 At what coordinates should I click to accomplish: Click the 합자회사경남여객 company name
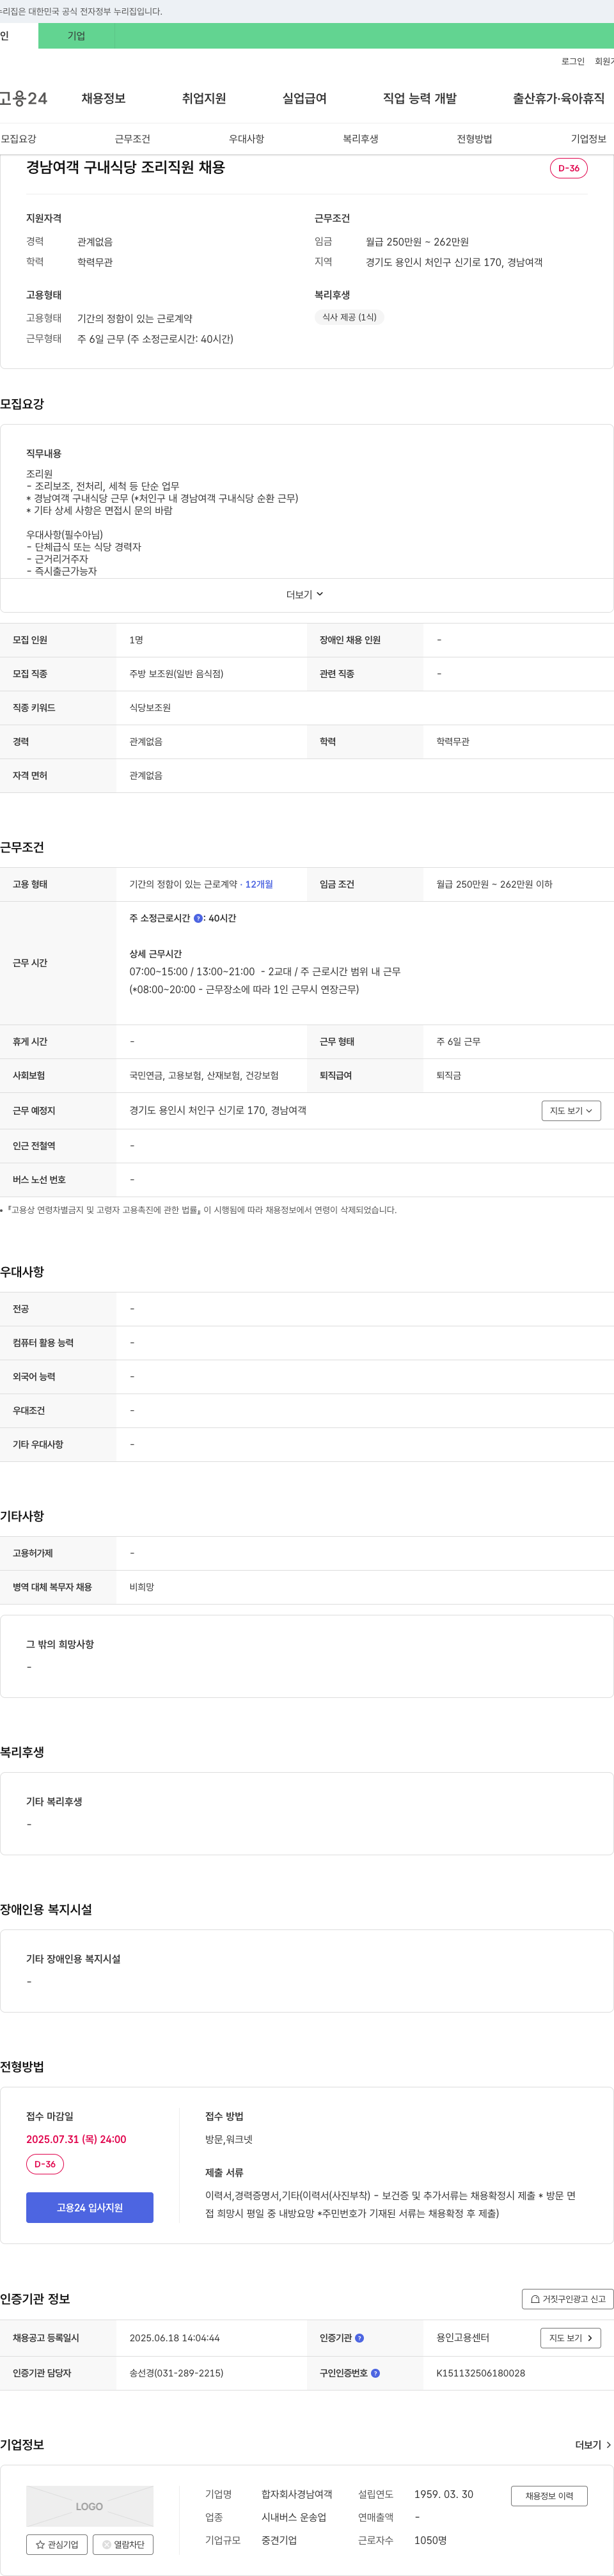pos(297,2494)
